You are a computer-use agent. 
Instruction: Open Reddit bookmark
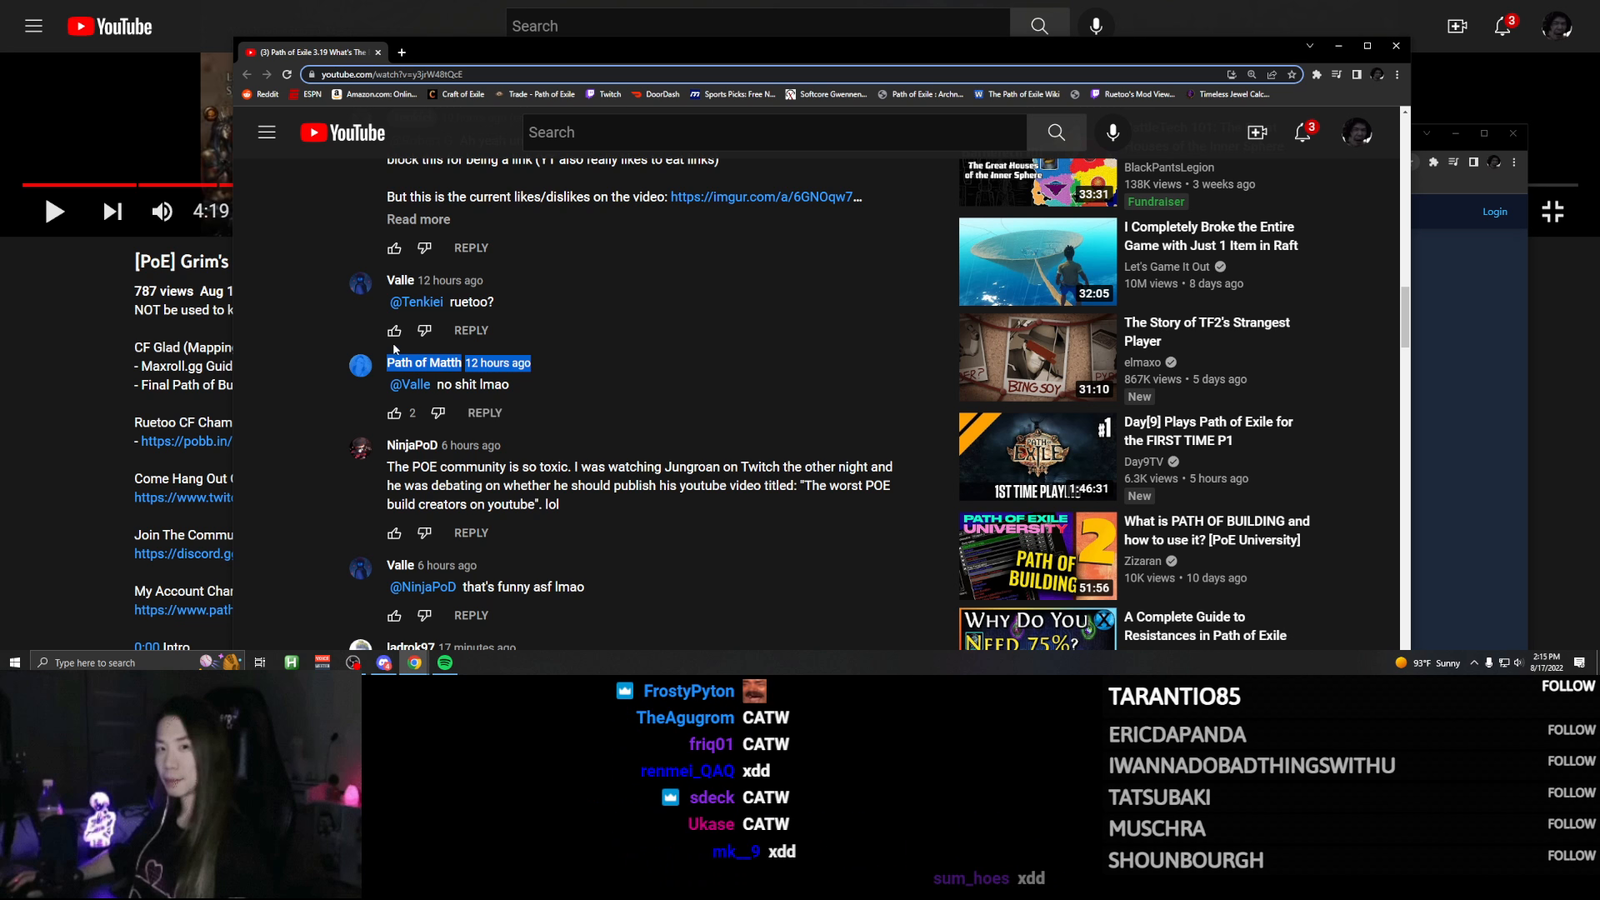point(261,94)
